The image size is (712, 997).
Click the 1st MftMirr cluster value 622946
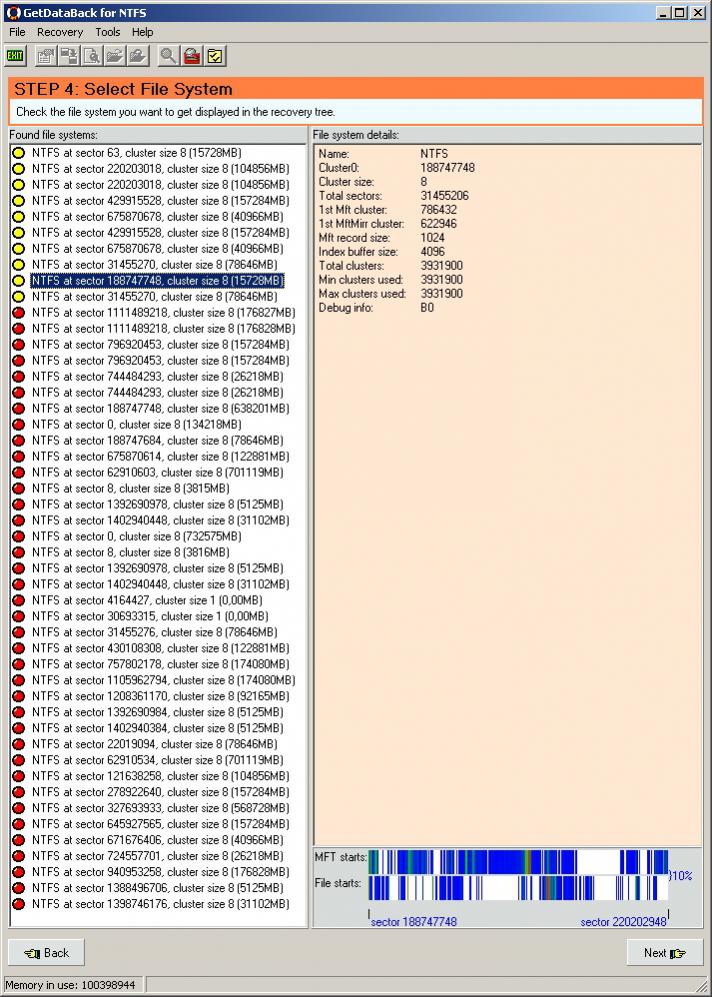(x=438, y=224)
